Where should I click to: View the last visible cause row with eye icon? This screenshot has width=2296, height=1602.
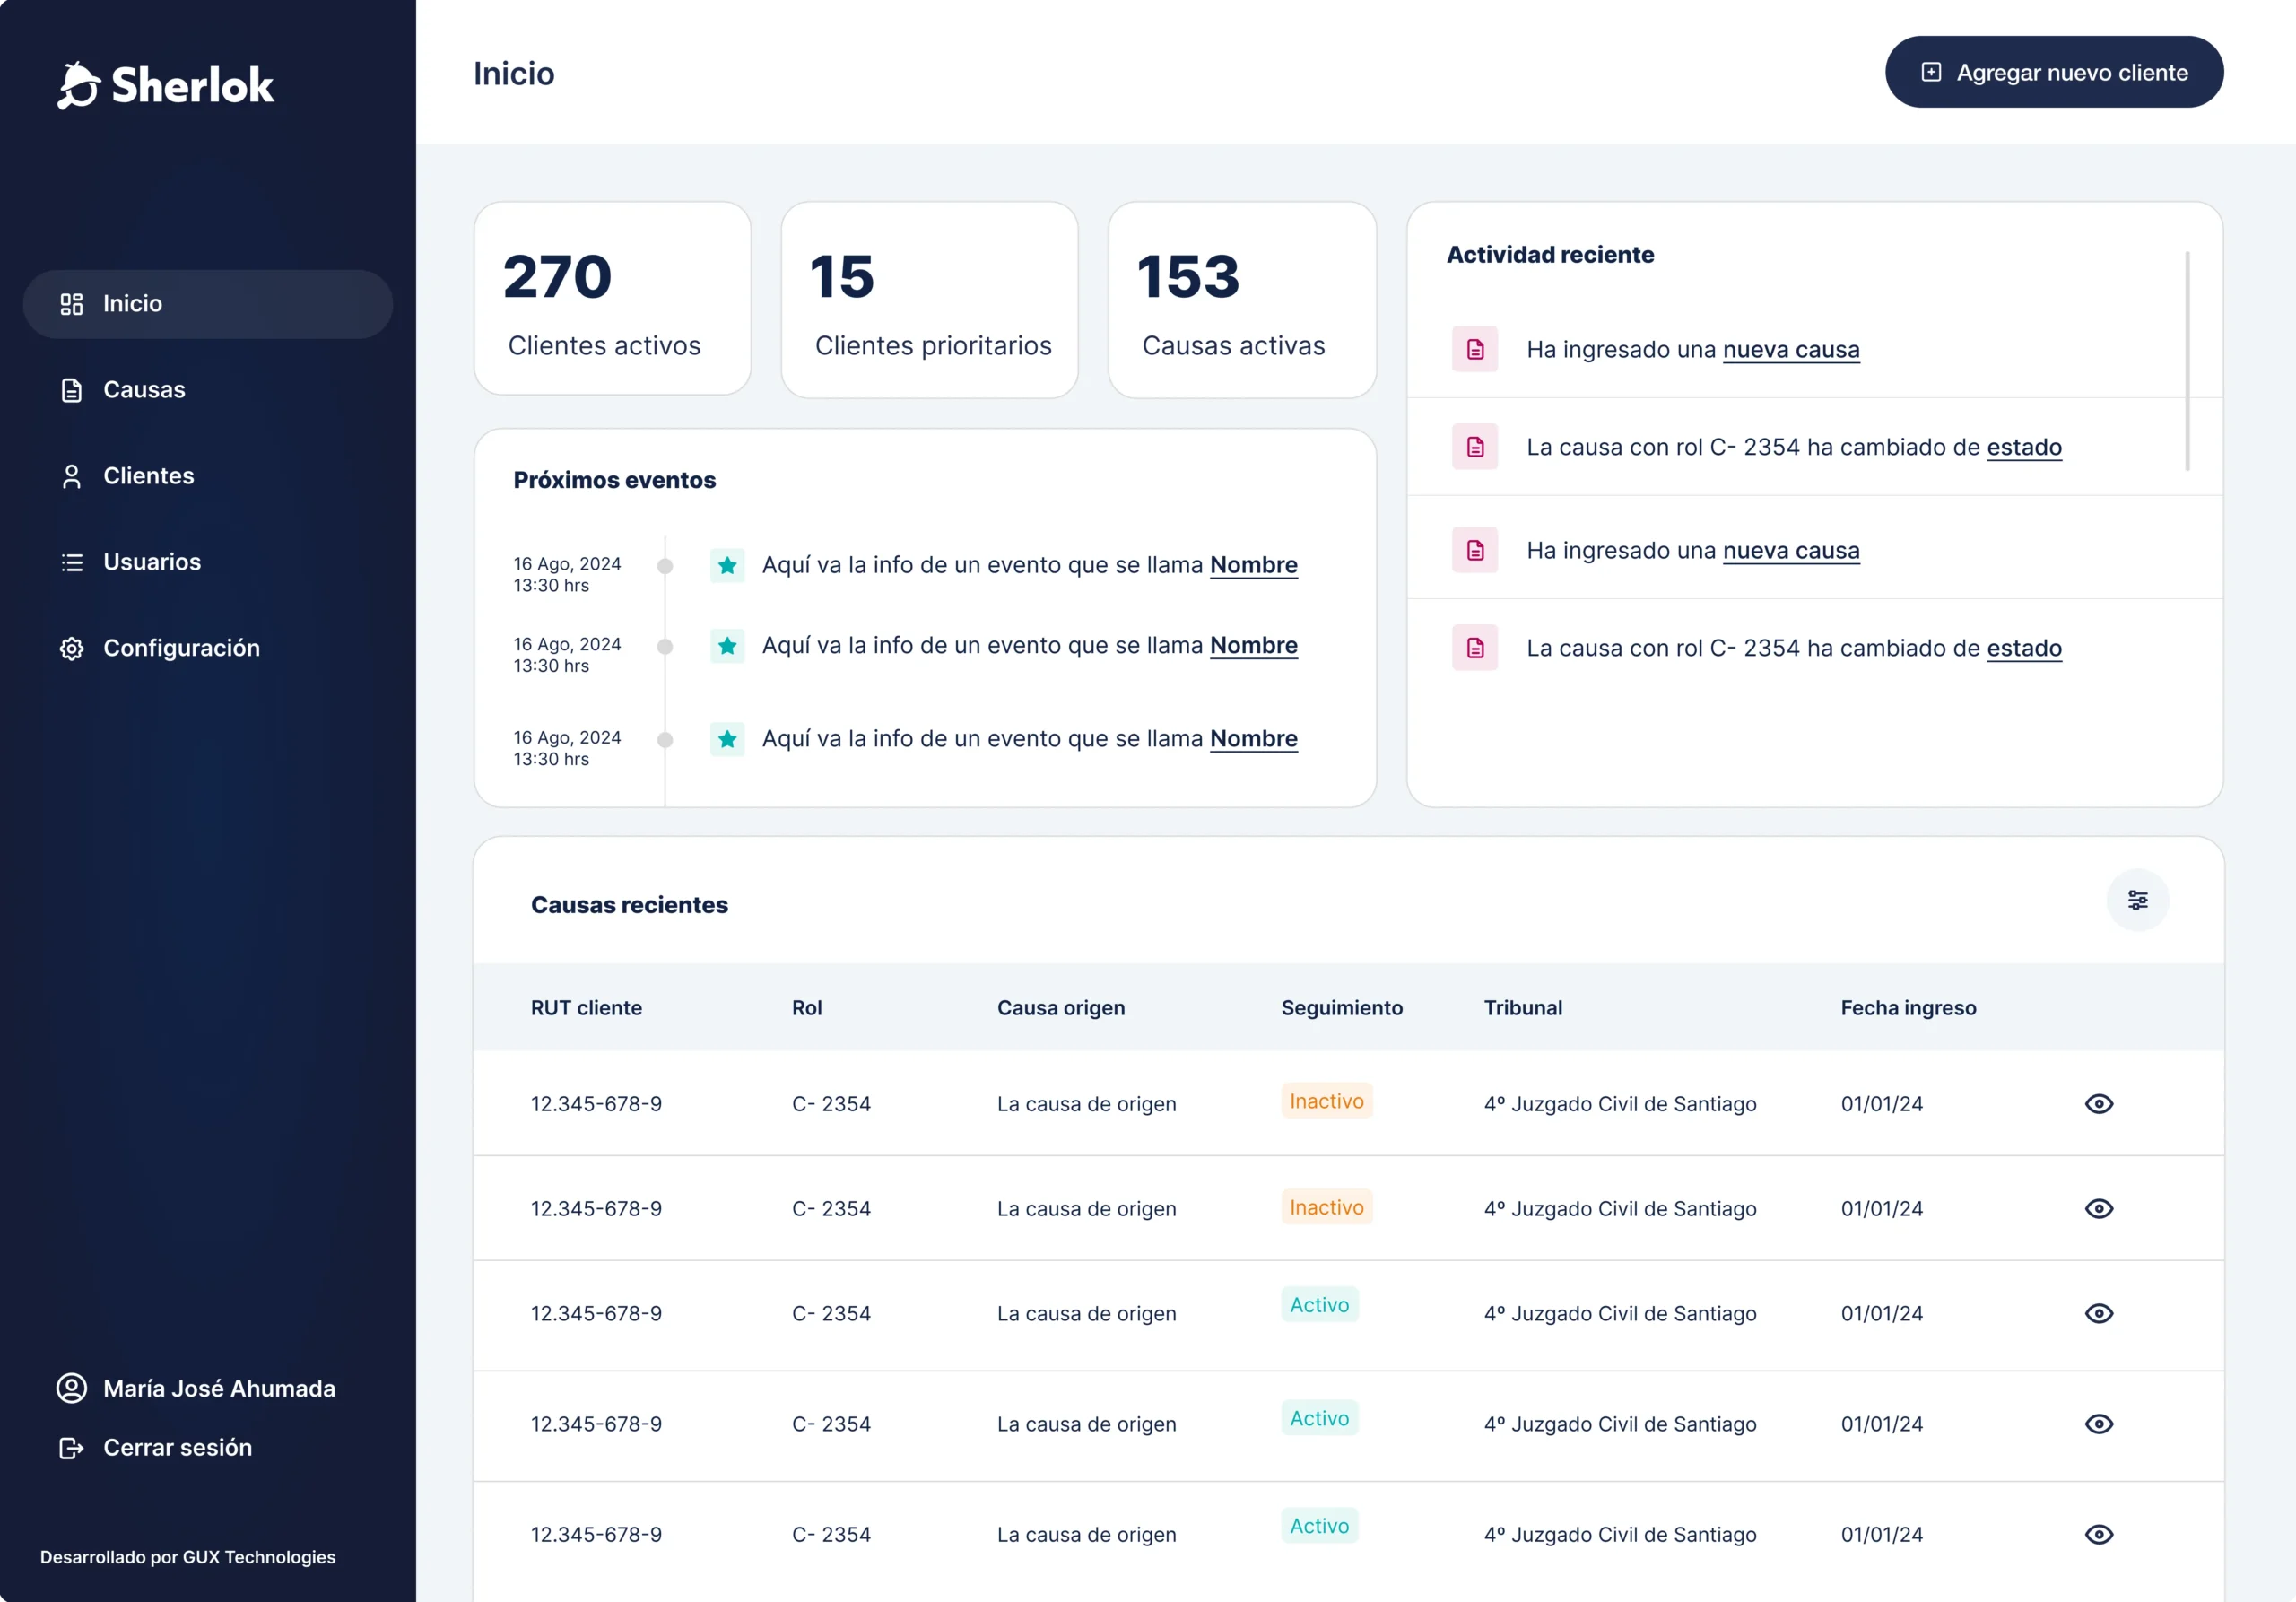tap(2098, 1534)
